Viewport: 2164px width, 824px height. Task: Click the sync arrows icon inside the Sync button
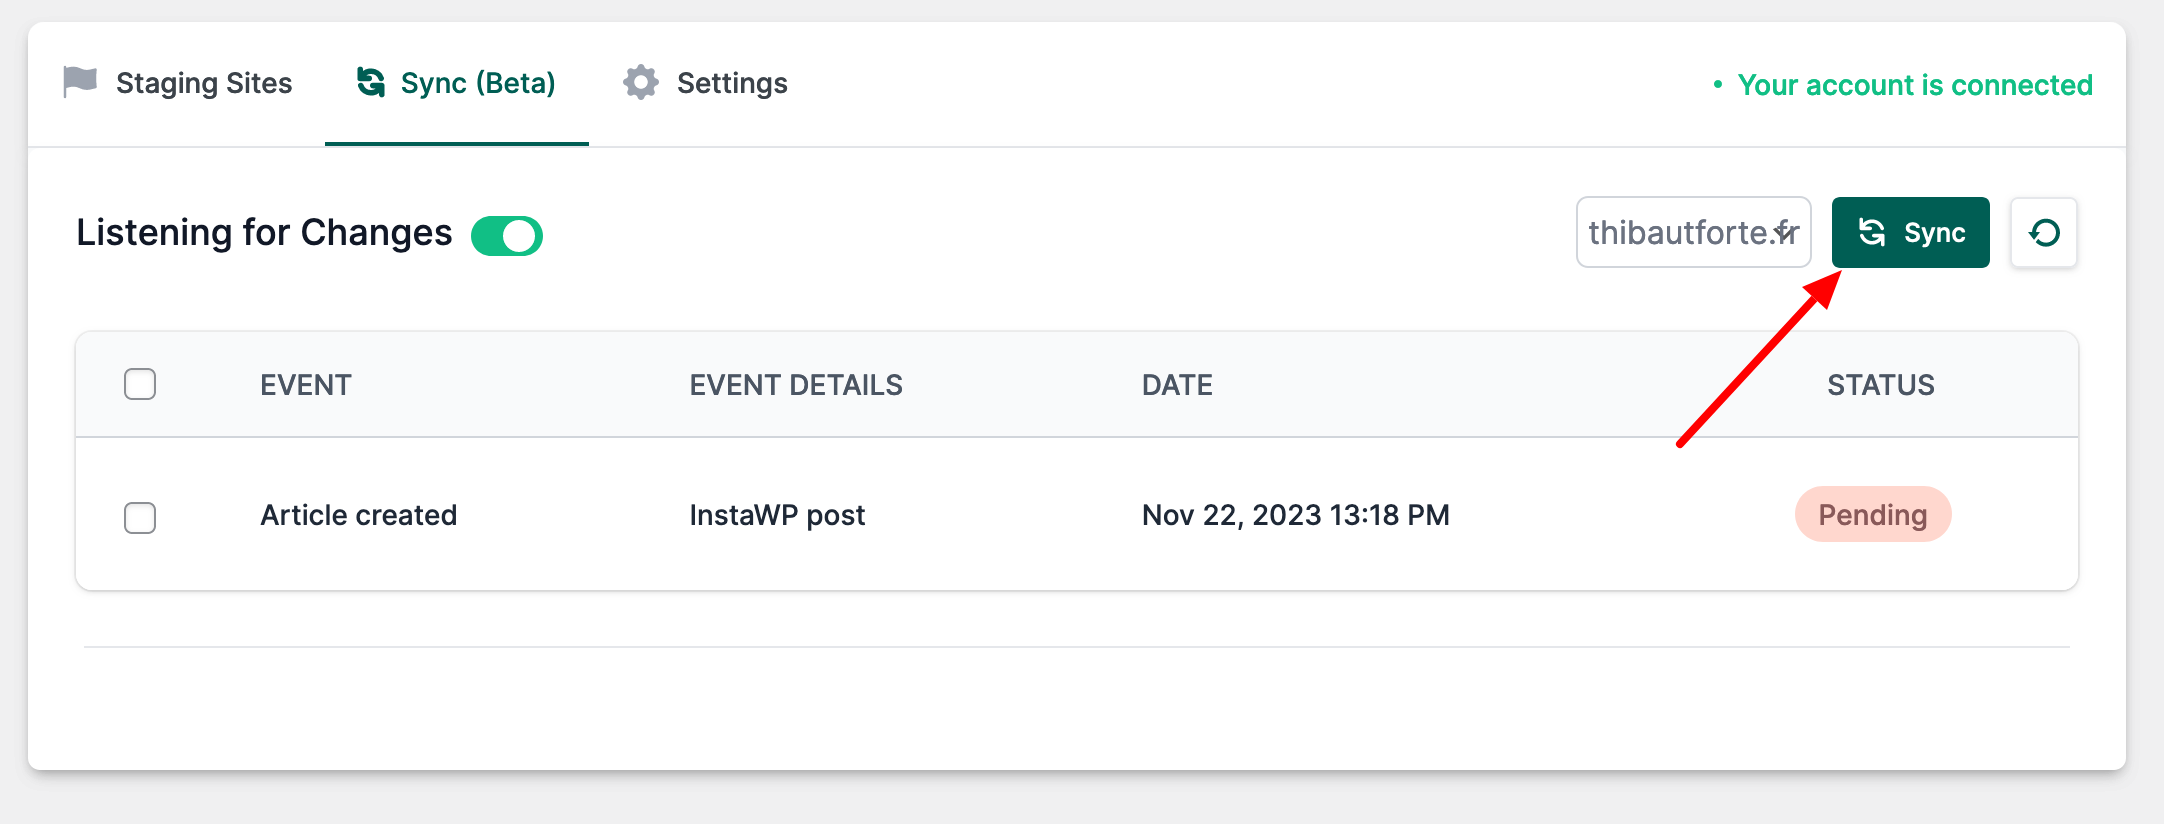point(1872,233)
